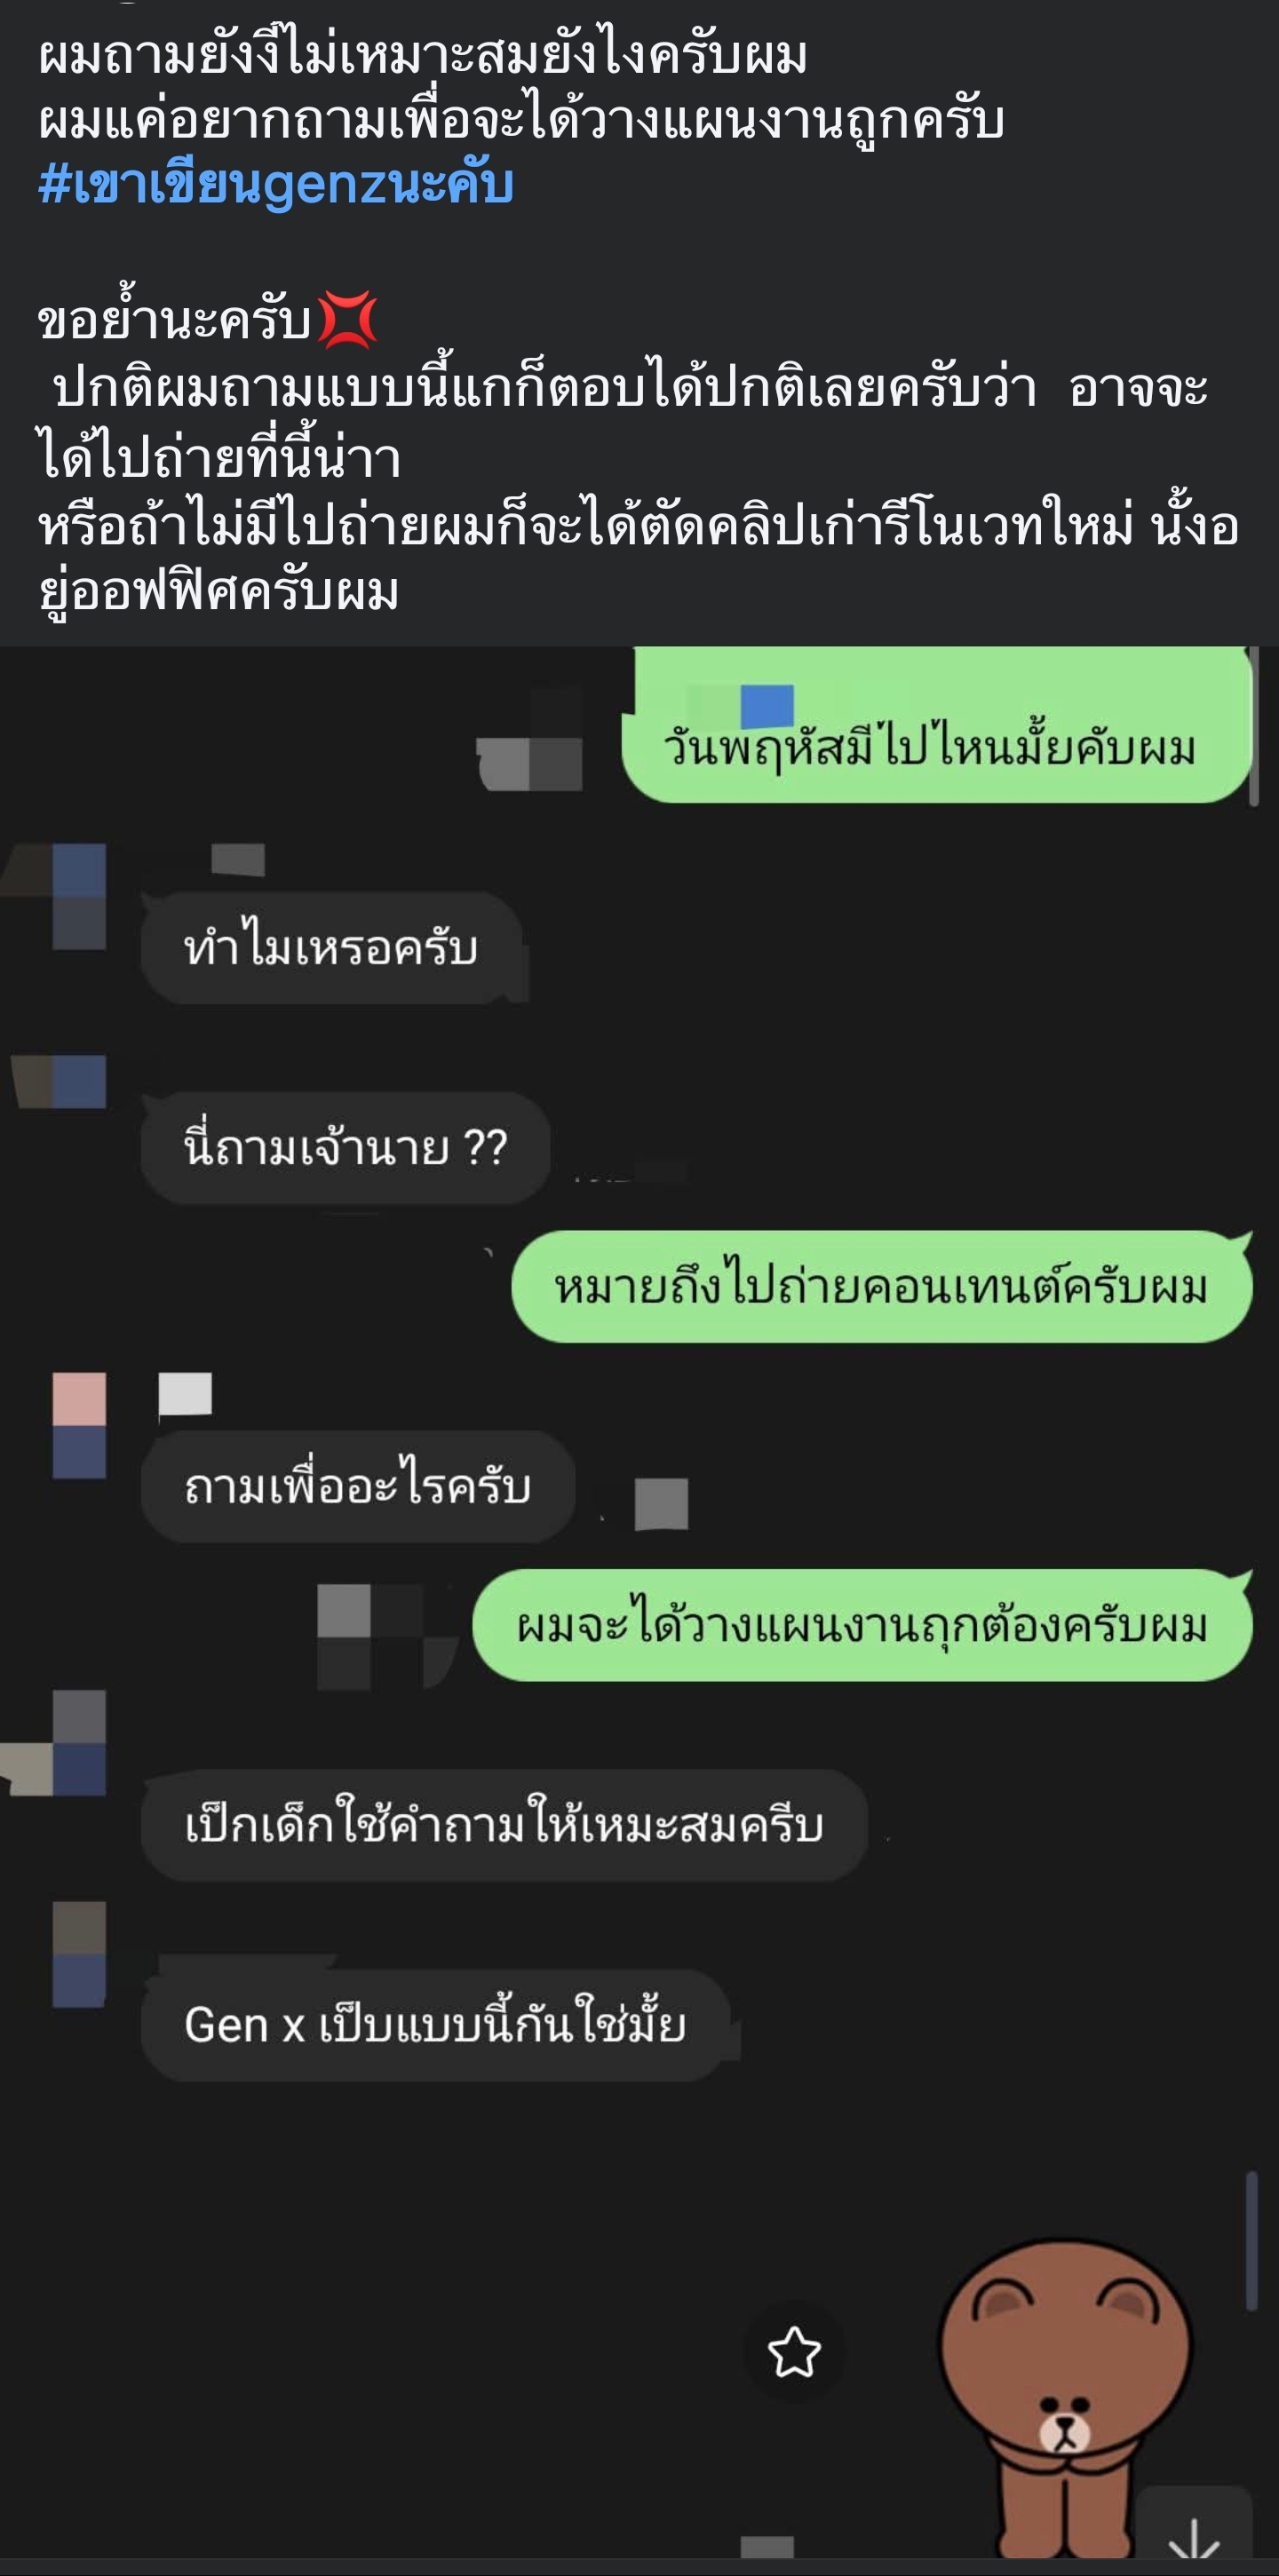Tap the star favorite icon
This screenshot has height=2576, width=1279.
coord(794,2352)
